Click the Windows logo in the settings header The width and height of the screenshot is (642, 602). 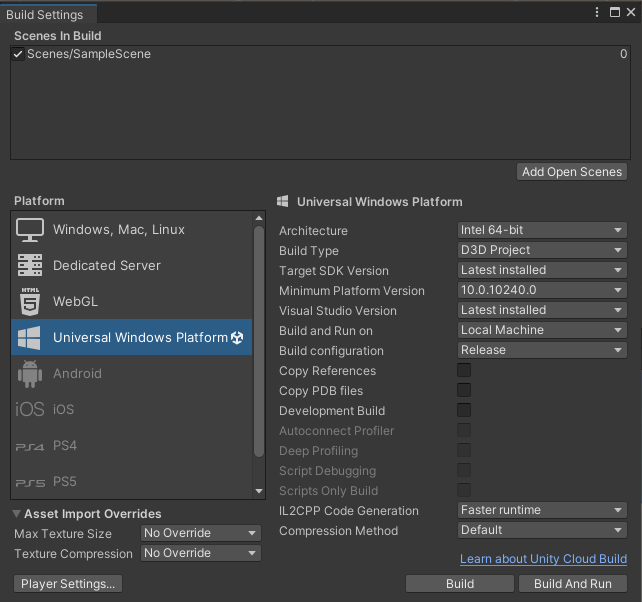pos(283,201)
